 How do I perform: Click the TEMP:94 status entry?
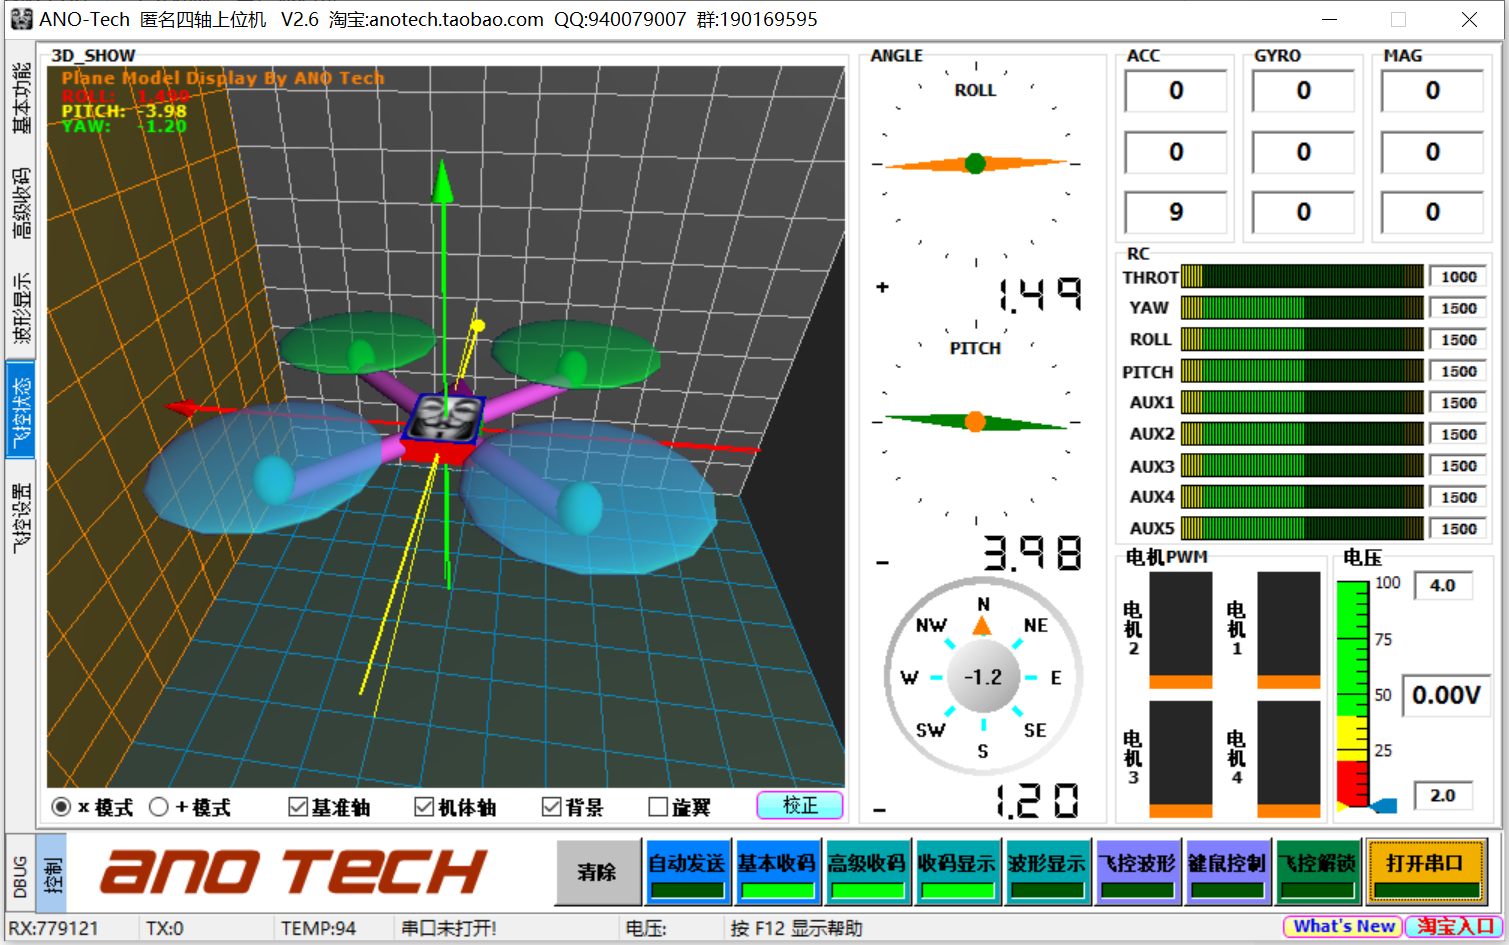coord(318,928)
